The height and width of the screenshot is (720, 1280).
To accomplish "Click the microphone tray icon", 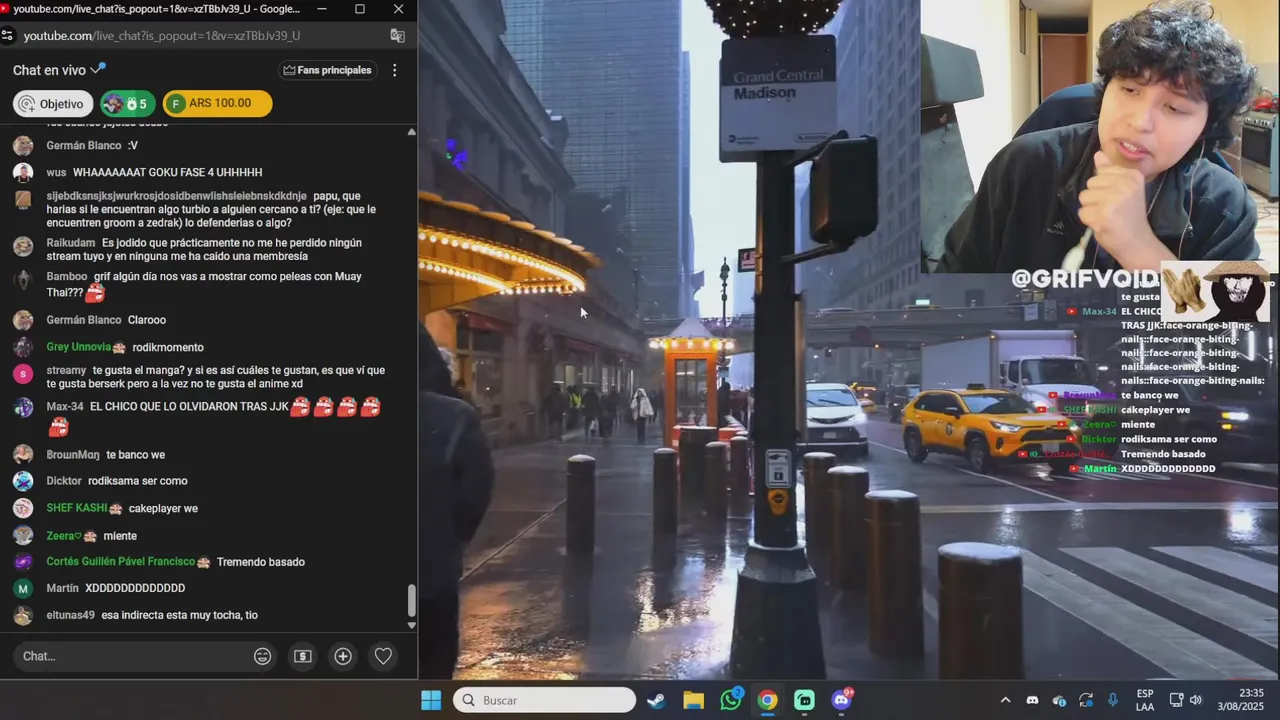I will pyautogui.click(x=1113, y=700).
